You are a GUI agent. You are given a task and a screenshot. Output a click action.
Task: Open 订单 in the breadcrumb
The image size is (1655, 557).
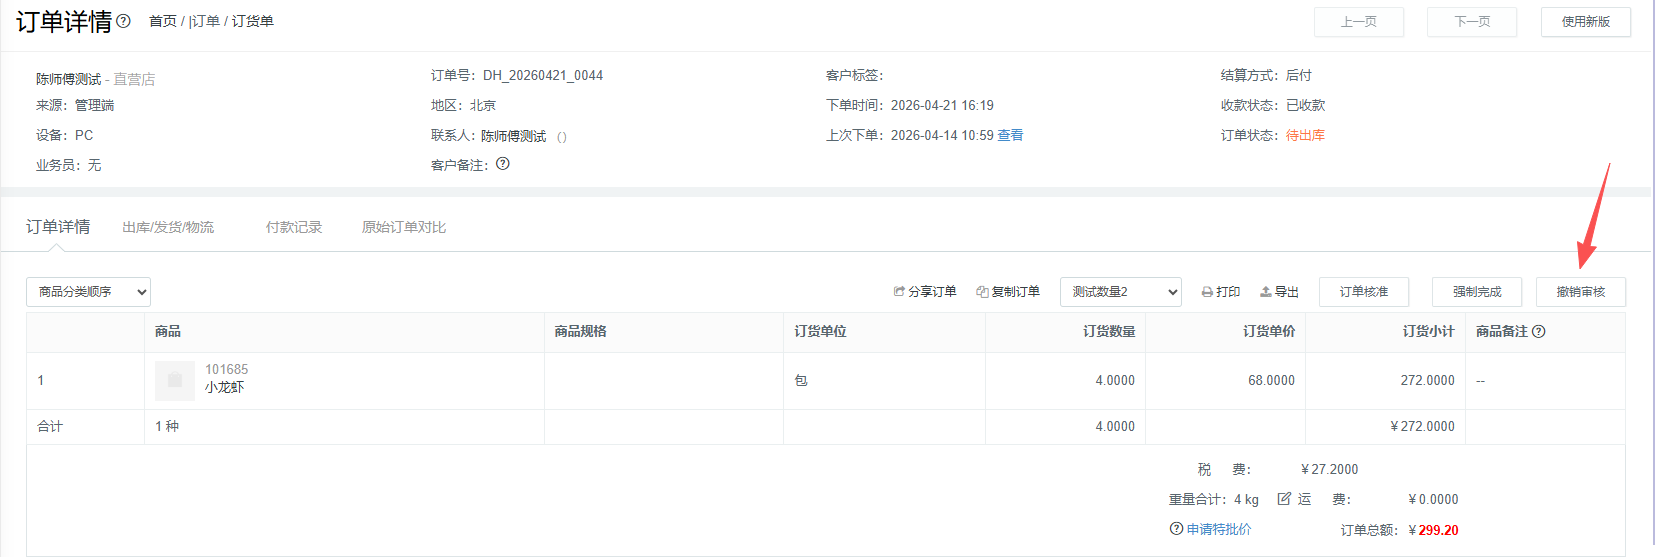click(205, 21)
